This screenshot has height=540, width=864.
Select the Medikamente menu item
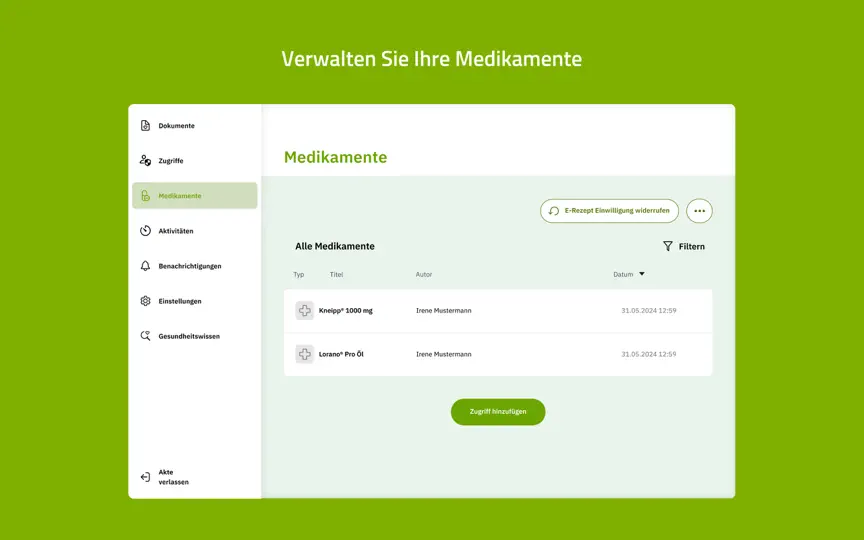coord(195,196)
